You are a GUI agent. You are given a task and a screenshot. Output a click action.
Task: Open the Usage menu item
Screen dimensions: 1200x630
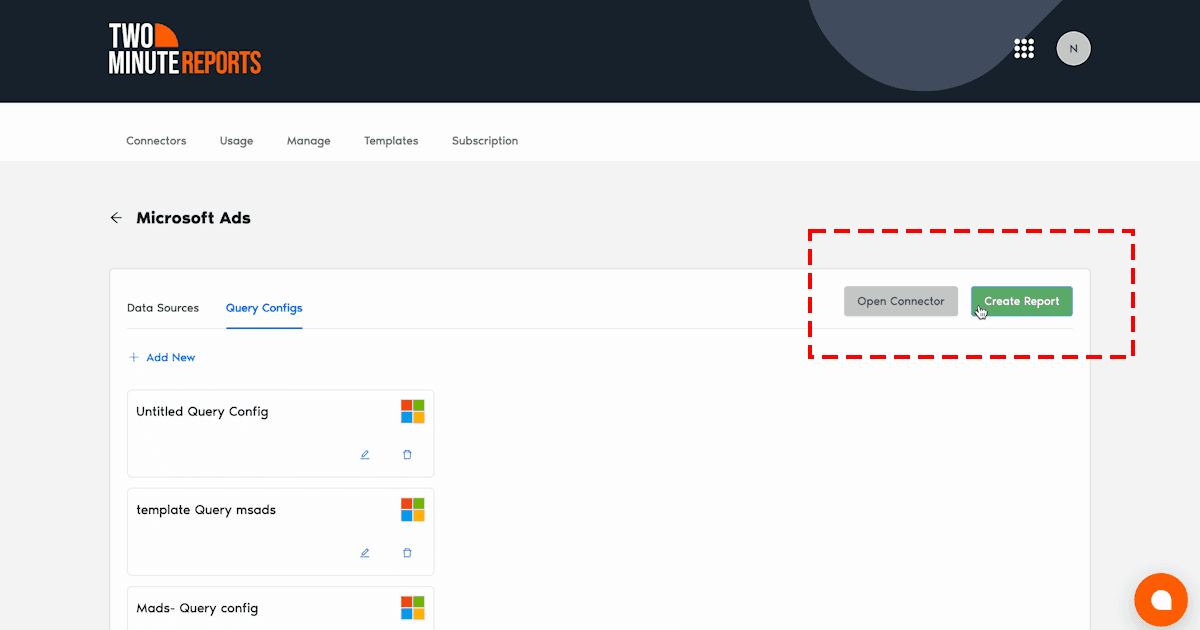pyautogui.click(x=236, y=141)
